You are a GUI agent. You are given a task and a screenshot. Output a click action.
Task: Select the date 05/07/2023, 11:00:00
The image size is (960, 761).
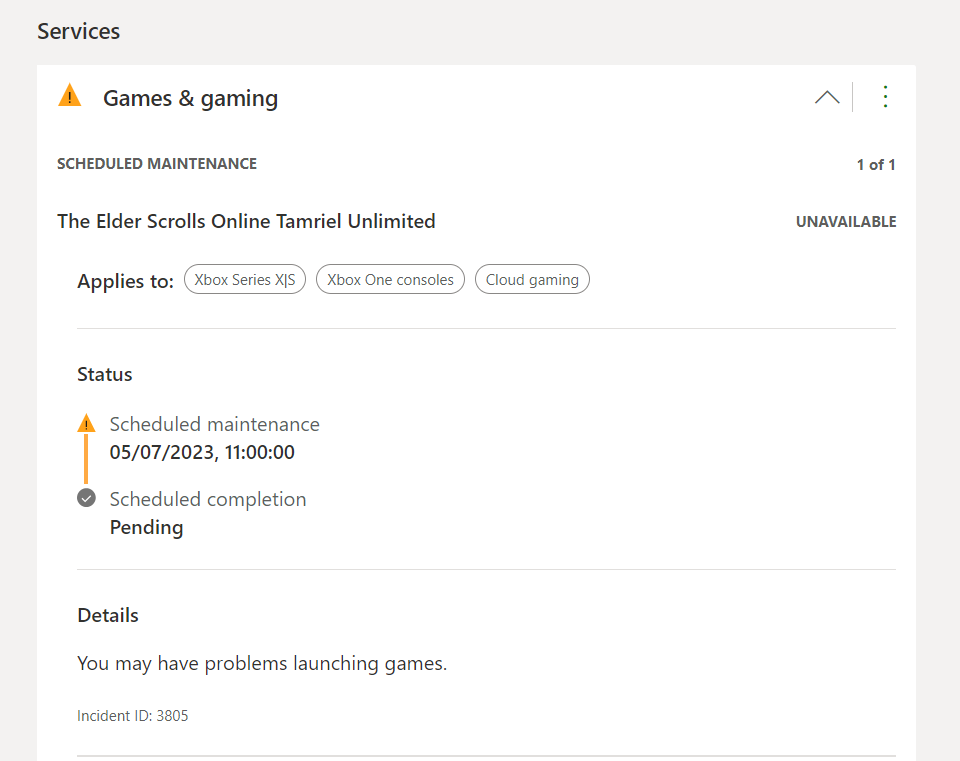(x=202, y=452)
